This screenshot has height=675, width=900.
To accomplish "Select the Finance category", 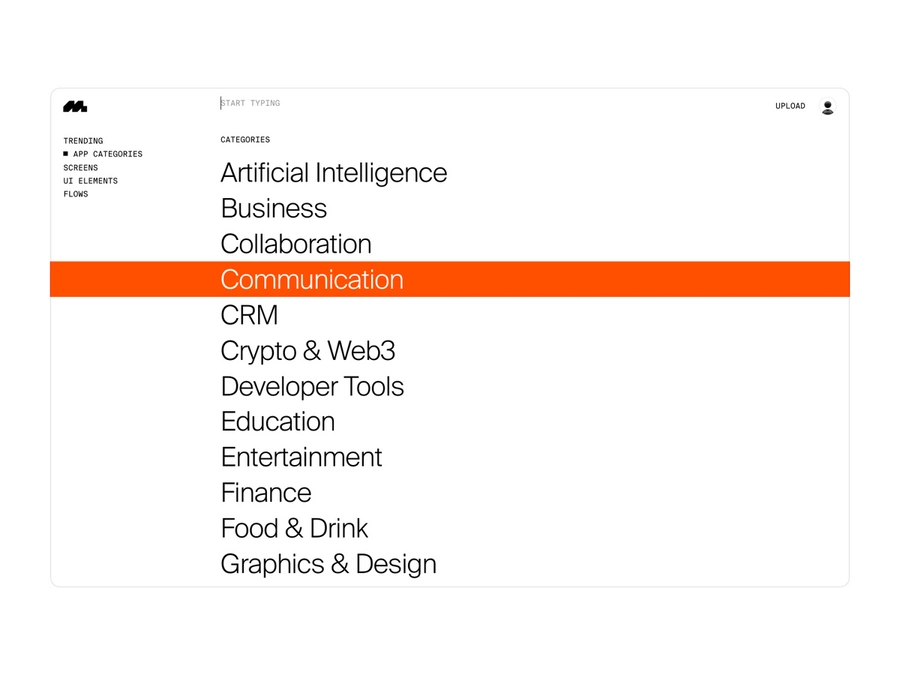I will pos(265,493).
